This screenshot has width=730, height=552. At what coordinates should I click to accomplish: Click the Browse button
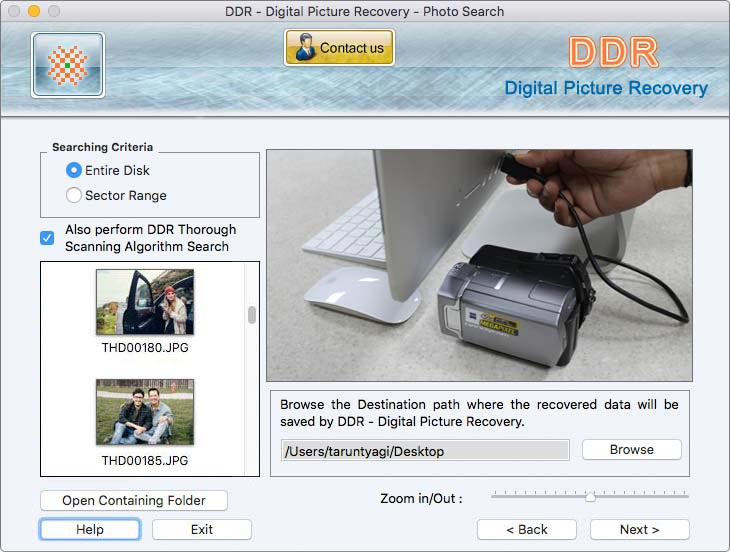(632, 450)
